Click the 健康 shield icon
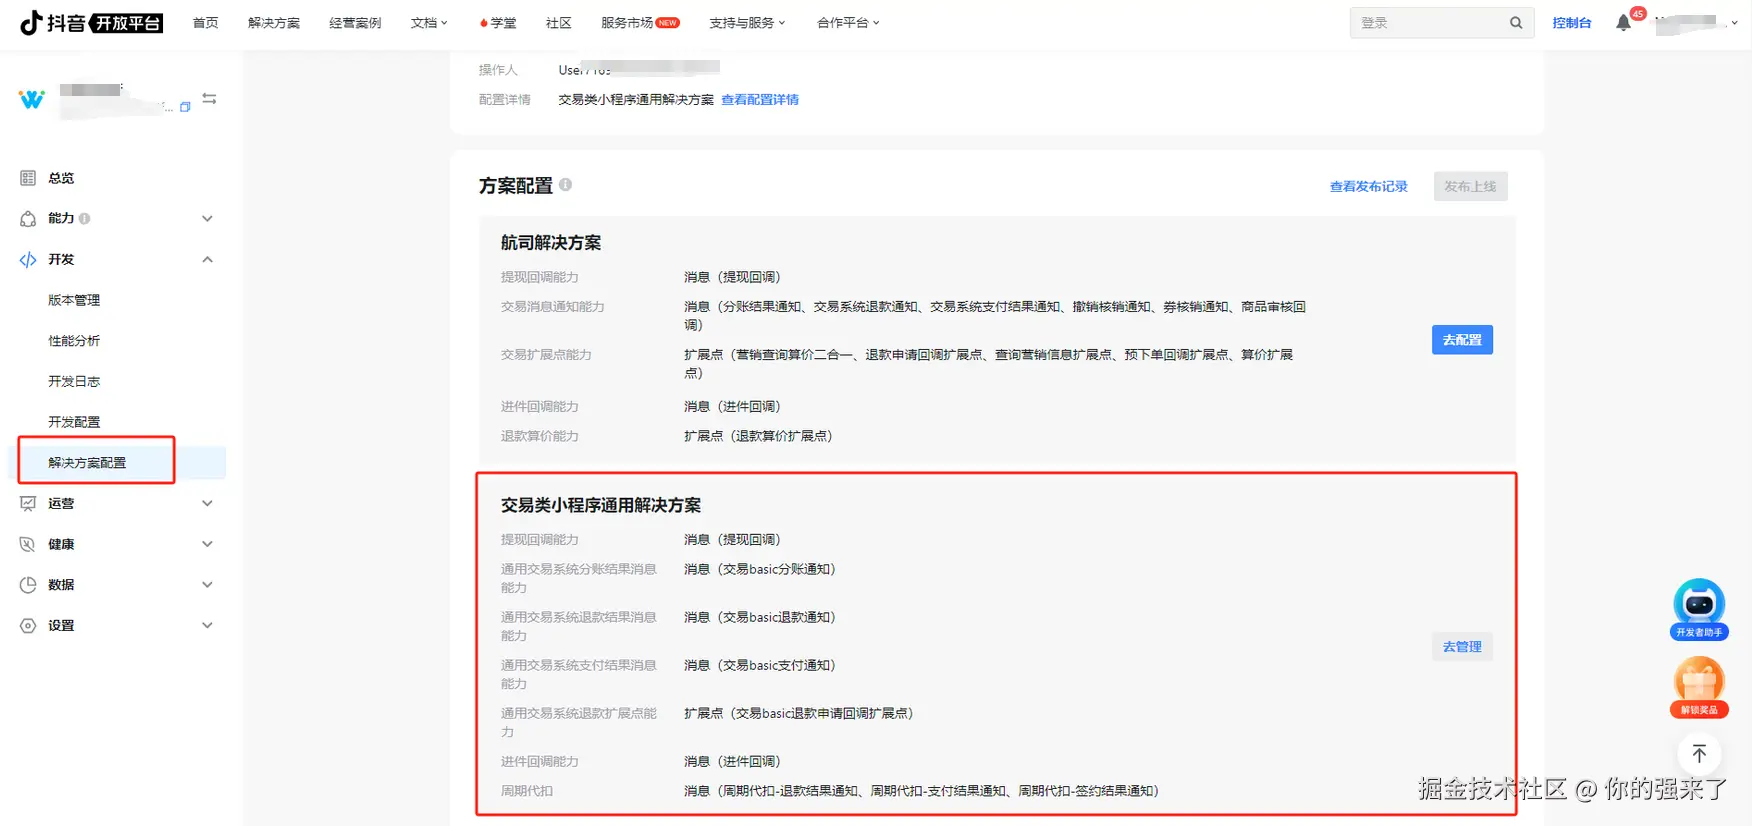 point(28,544)
